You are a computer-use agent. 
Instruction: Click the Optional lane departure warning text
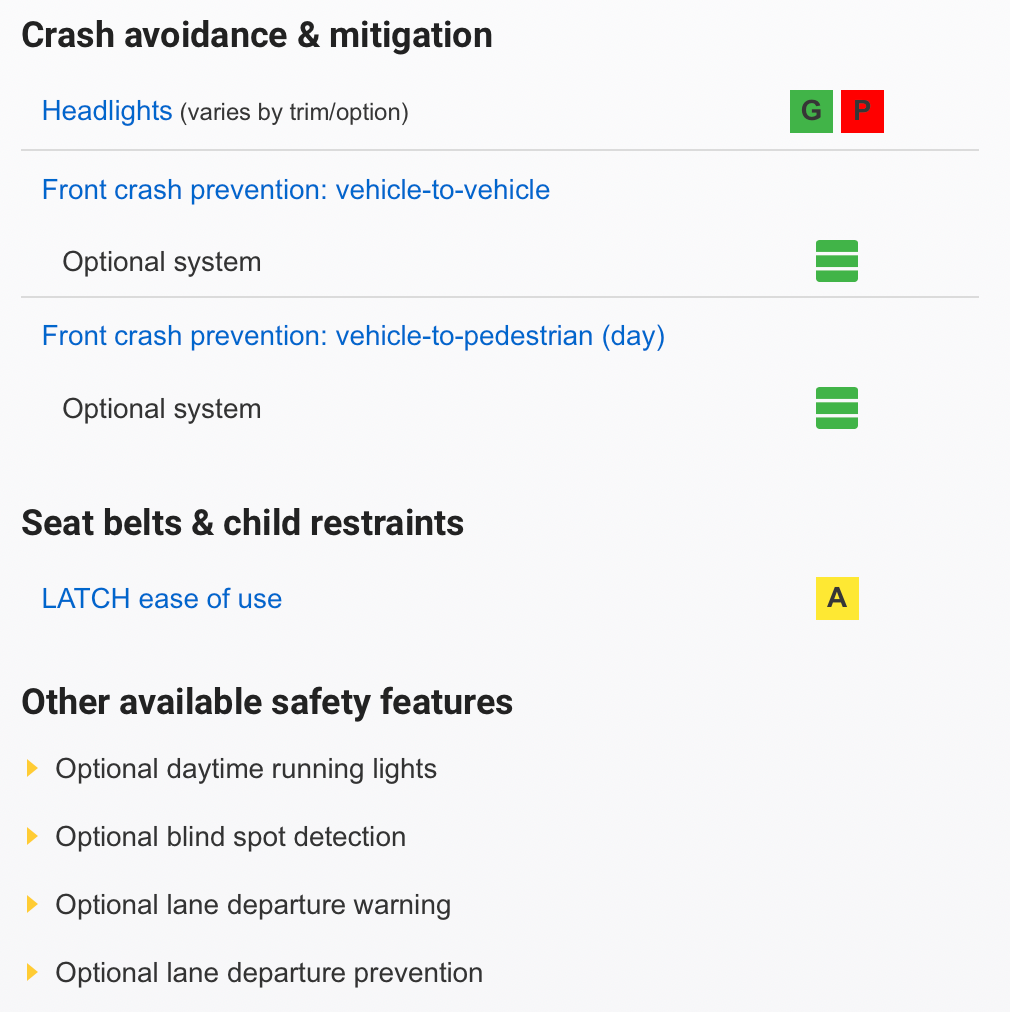(x=253, y=905)
